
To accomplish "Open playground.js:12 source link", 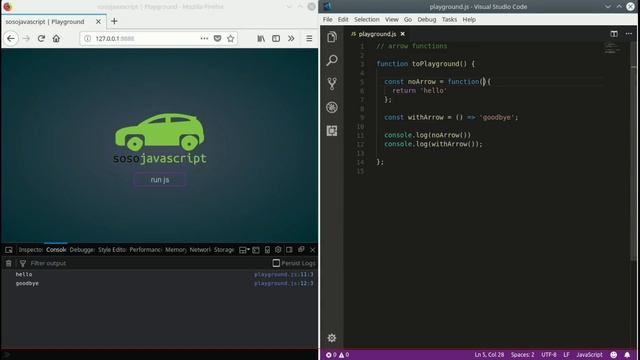I will click(x=284, y=283).
